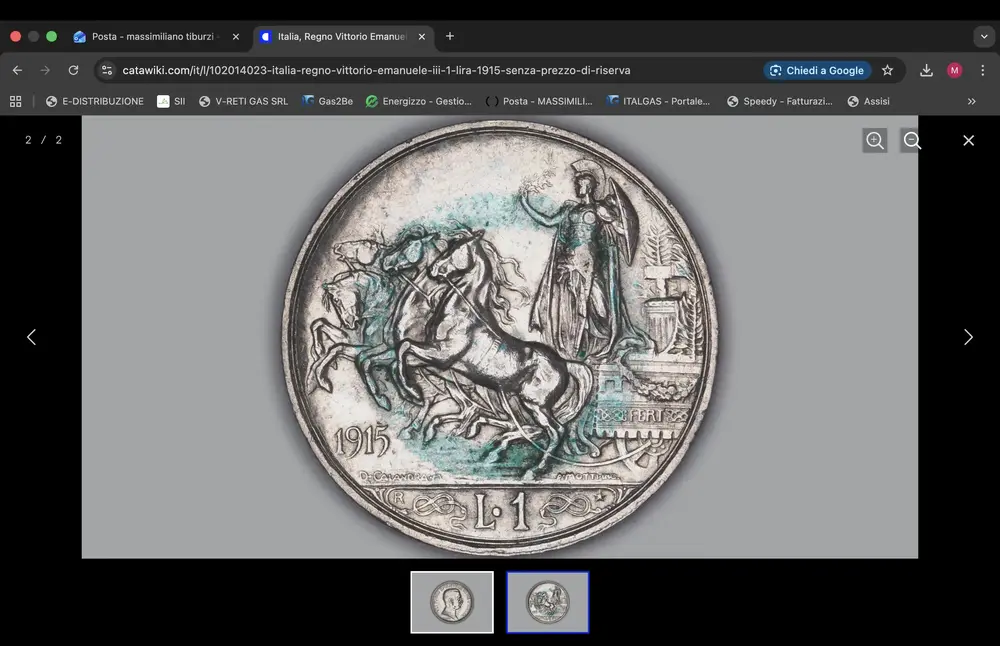1000x646 pixels.
Task: Reload the current page
Action: [72, 70]
